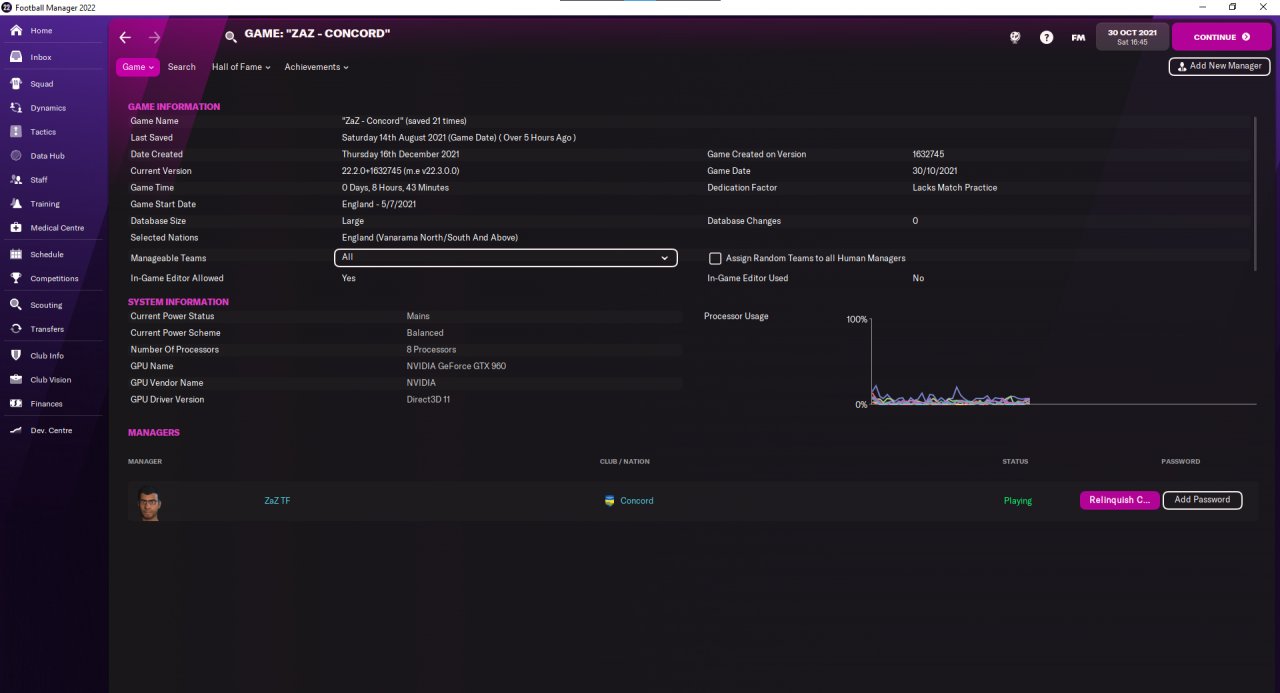Expand the Game menu dropdown

(138, 67)
